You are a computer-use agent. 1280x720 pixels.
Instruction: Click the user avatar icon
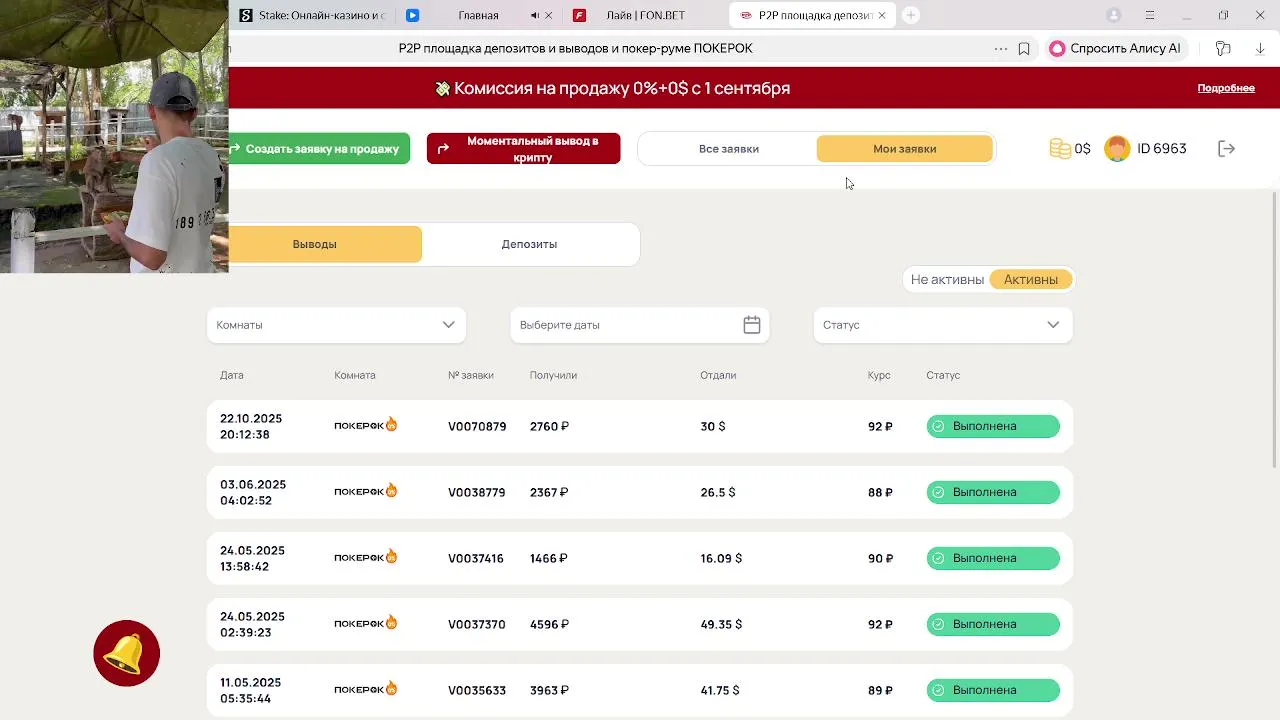coord(1117,149)
